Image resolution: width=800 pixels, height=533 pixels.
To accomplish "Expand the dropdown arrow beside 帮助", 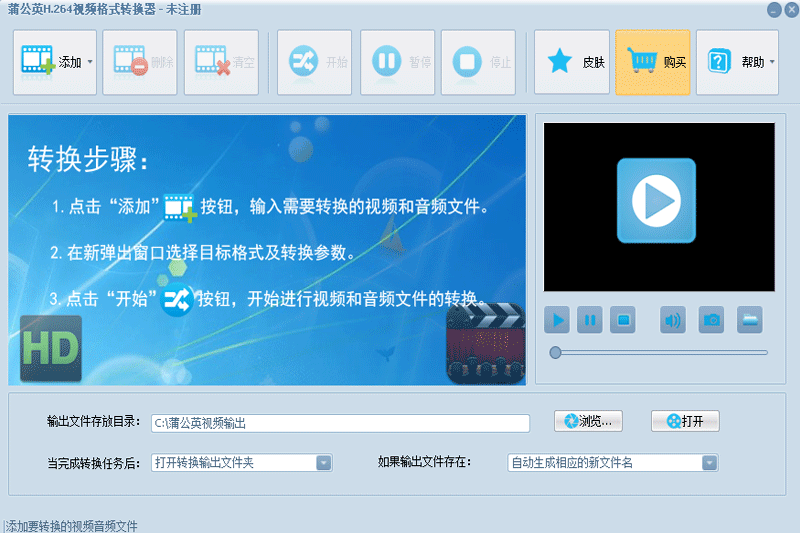I will (x=772, y=62).
